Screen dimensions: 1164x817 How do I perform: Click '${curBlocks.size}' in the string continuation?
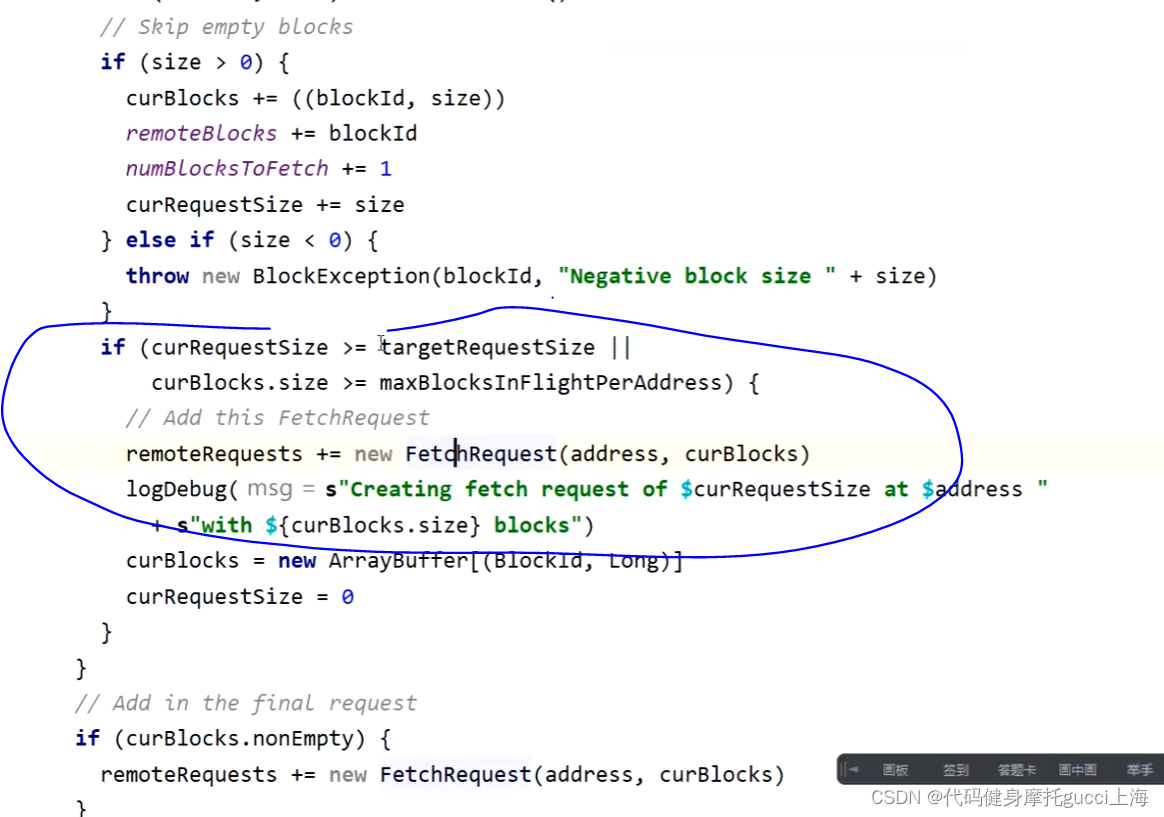[373, 525]
